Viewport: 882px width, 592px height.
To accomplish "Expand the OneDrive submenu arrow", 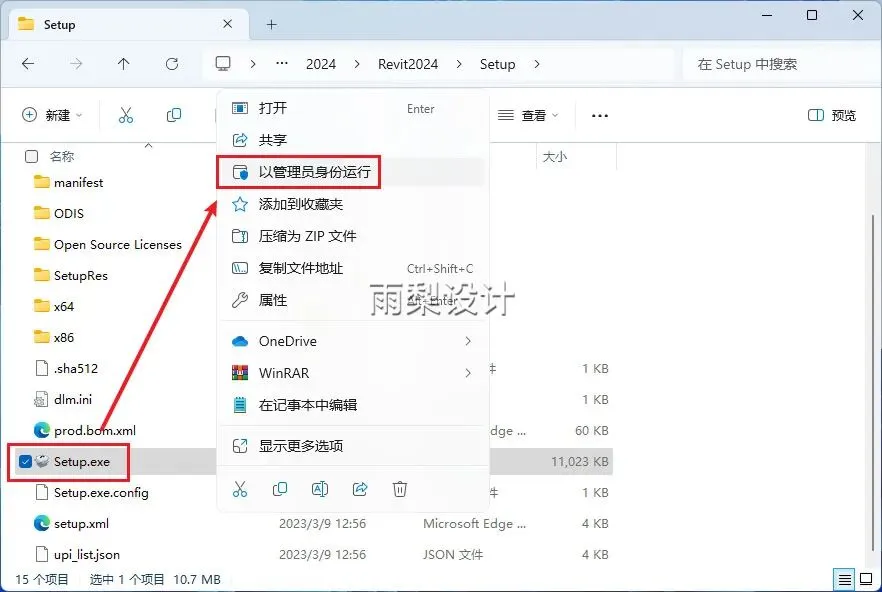I will [x=468, y=341].
